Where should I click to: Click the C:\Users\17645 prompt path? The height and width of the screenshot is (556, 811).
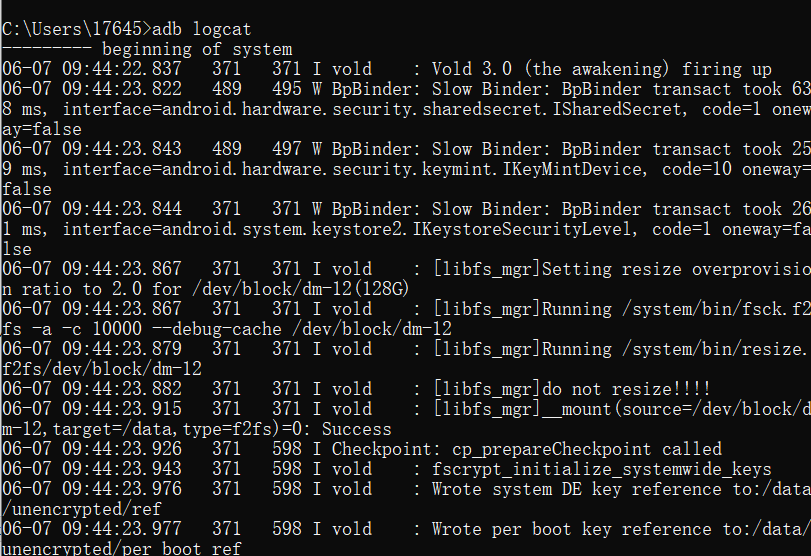pos(77,28)
